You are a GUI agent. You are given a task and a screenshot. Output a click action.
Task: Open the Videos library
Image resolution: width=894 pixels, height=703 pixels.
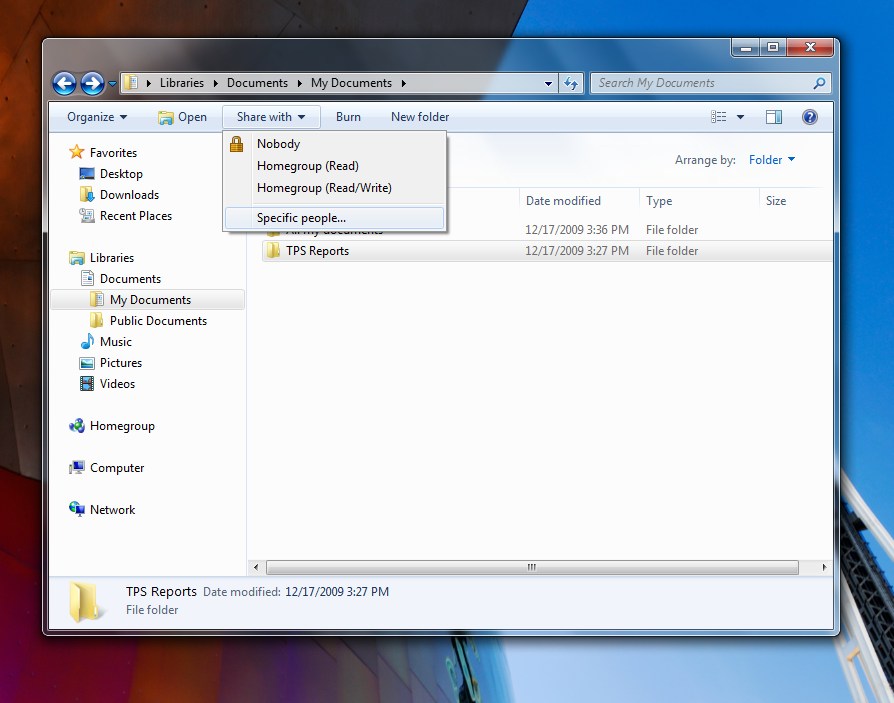tap(117, 384)
